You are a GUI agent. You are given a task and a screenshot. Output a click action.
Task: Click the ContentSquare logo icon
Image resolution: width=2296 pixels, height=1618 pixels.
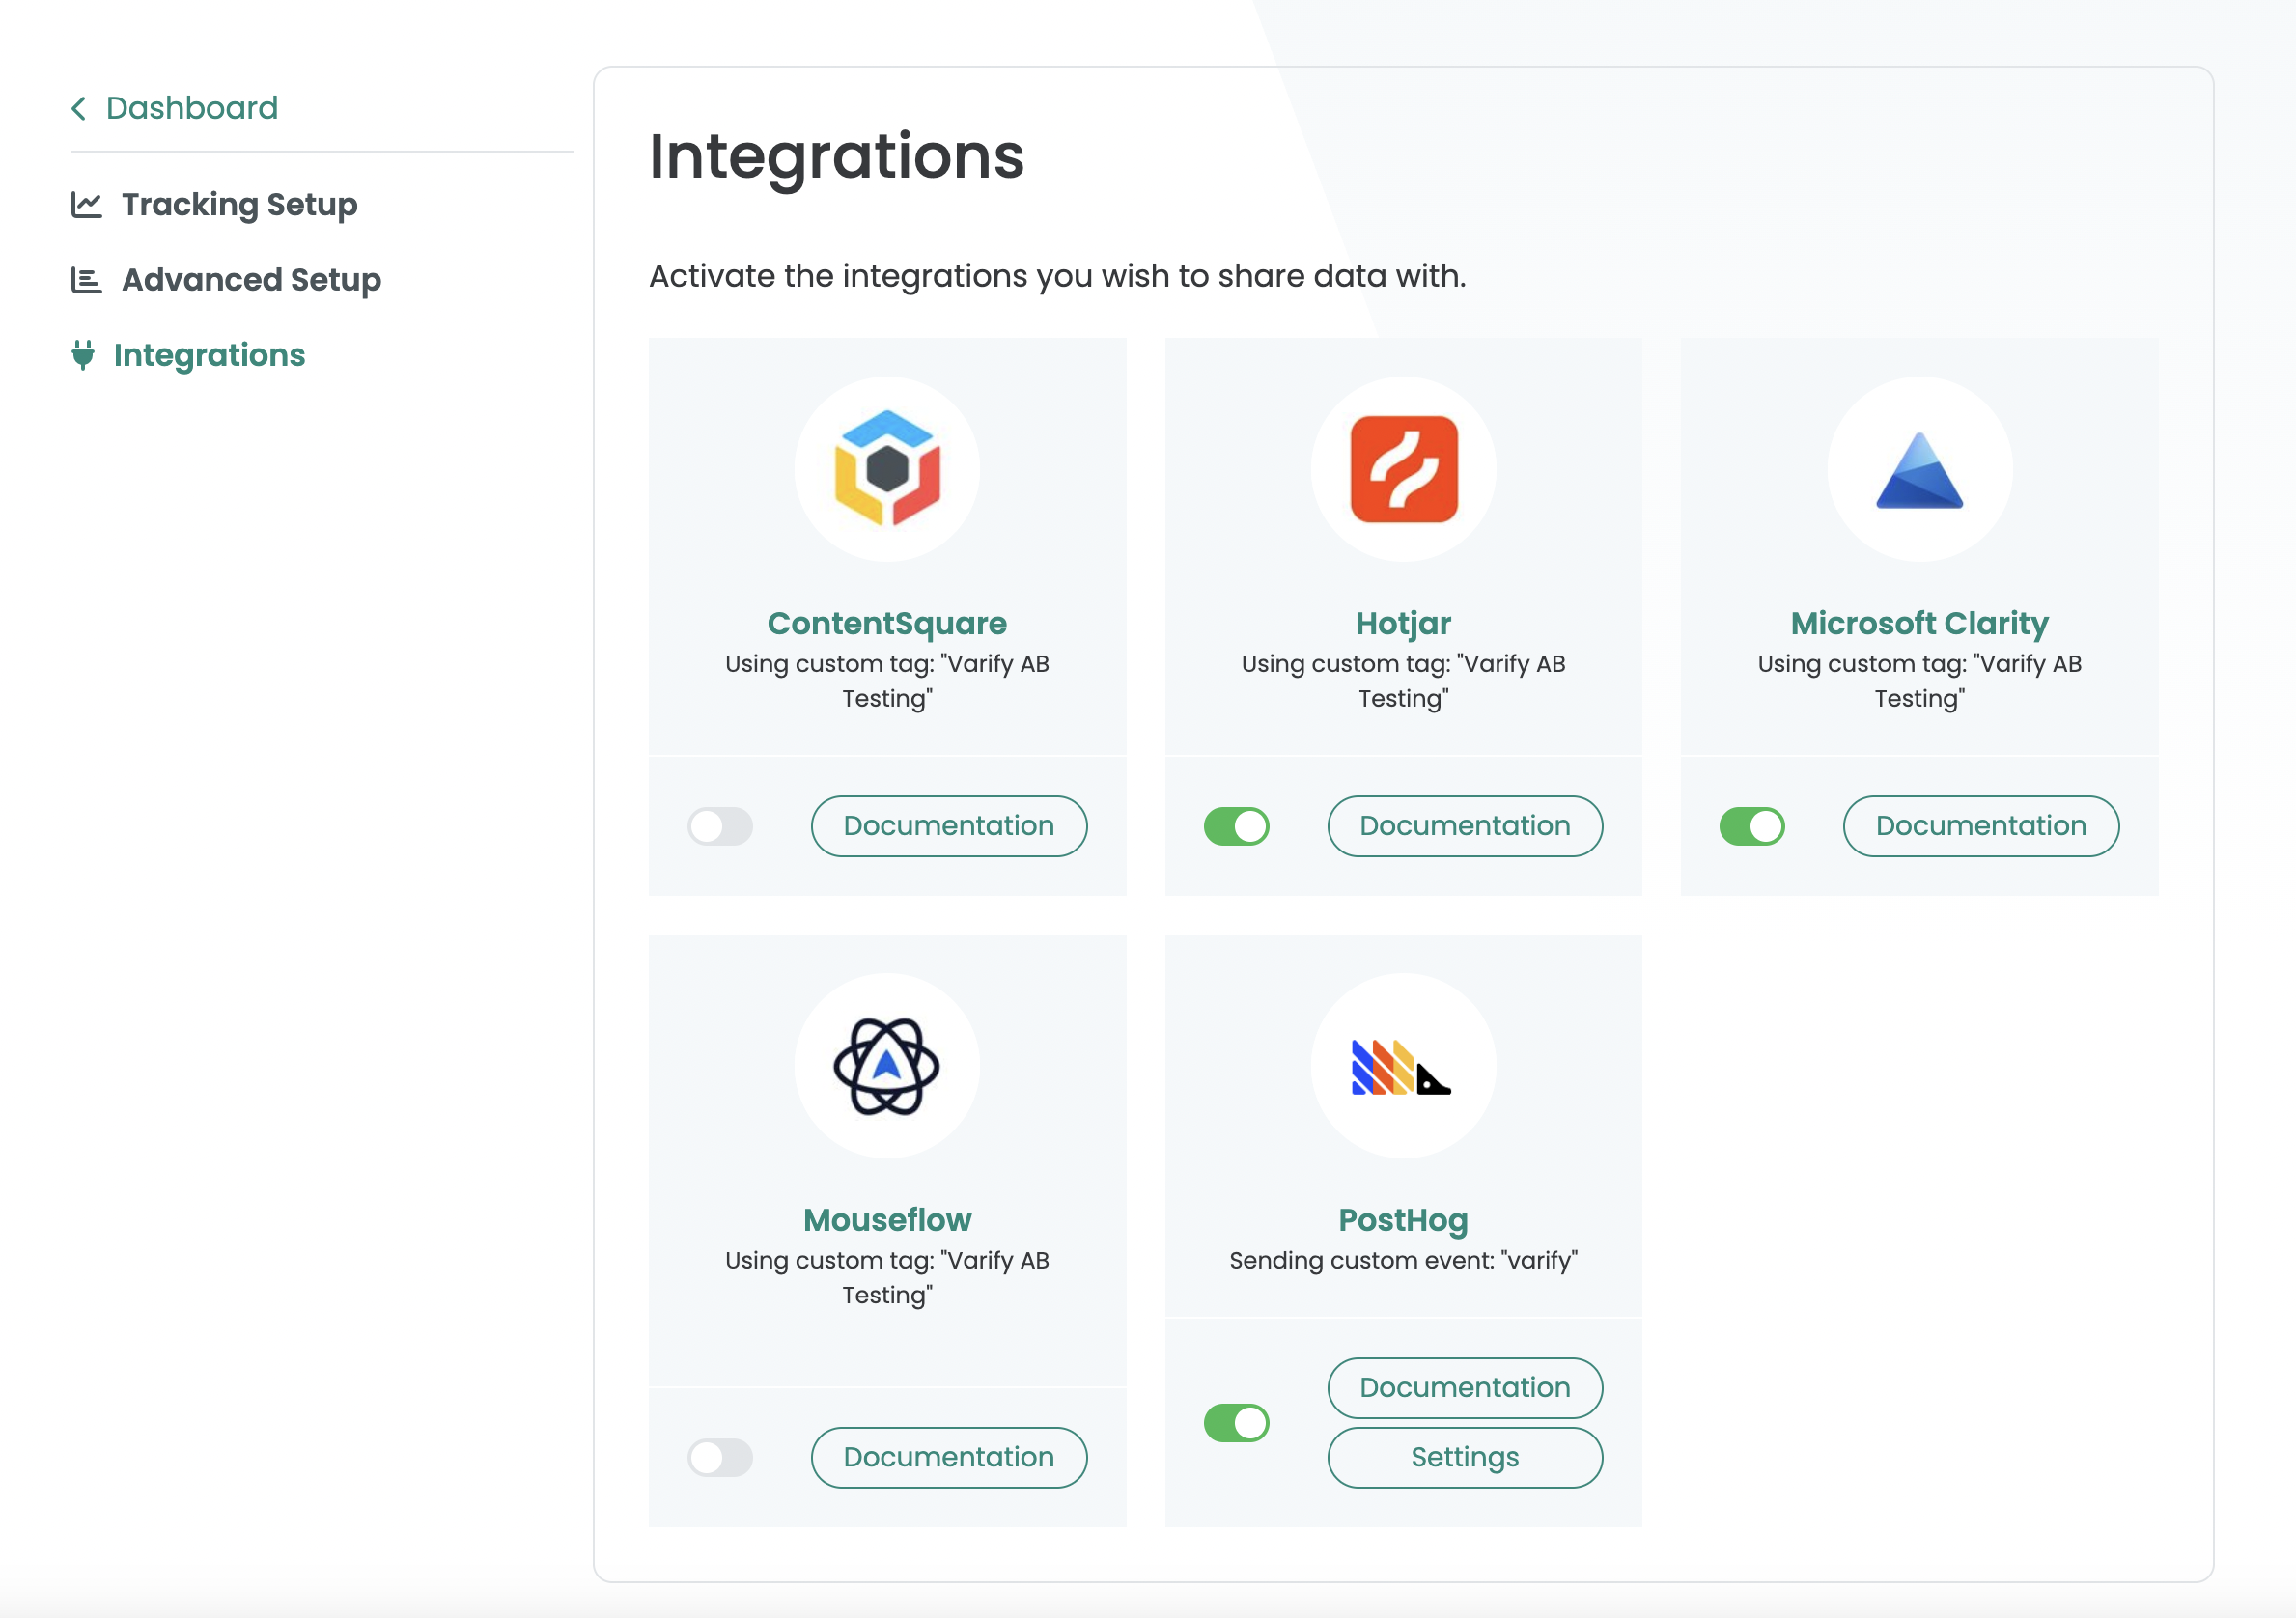pos(887,468)
